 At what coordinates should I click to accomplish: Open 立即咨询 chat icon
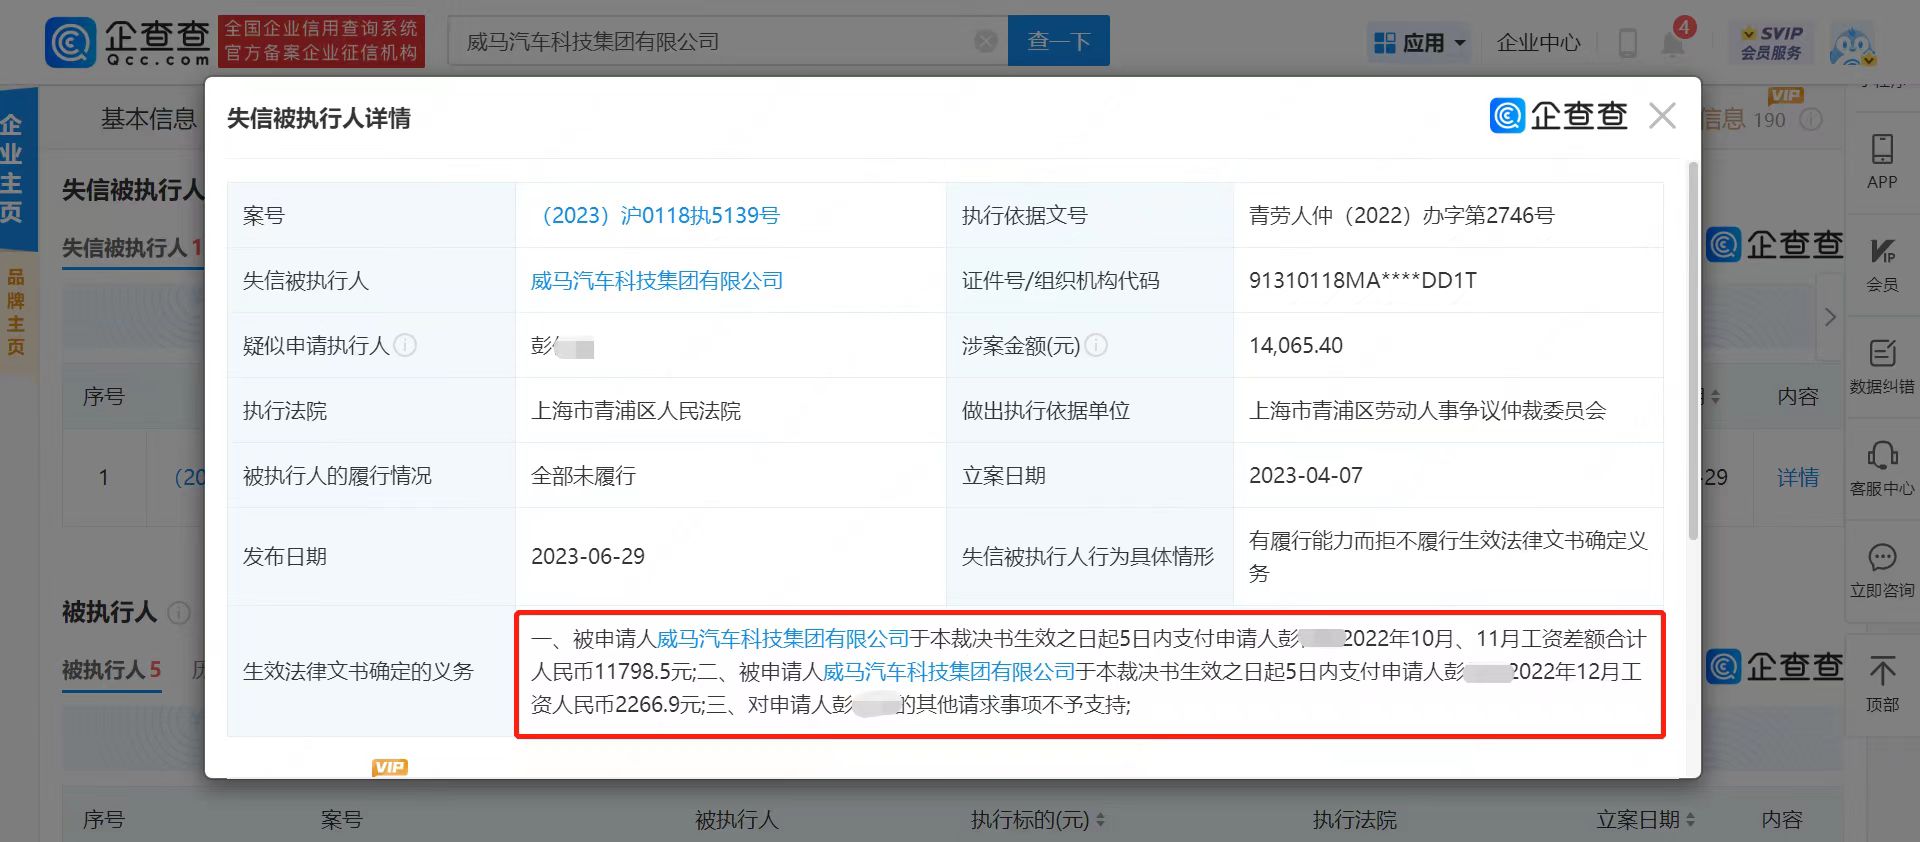(x=1882, y=570)
